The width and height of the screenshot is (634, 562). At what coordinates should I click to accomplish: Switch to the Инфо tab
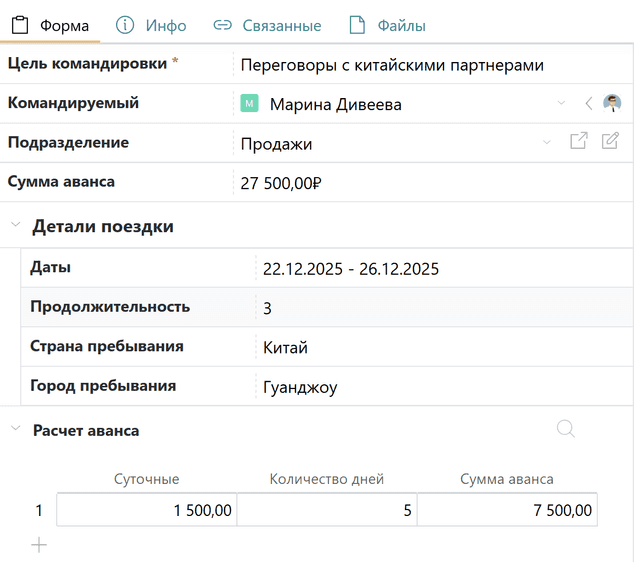pyautogui.click(x=151, y=25)
